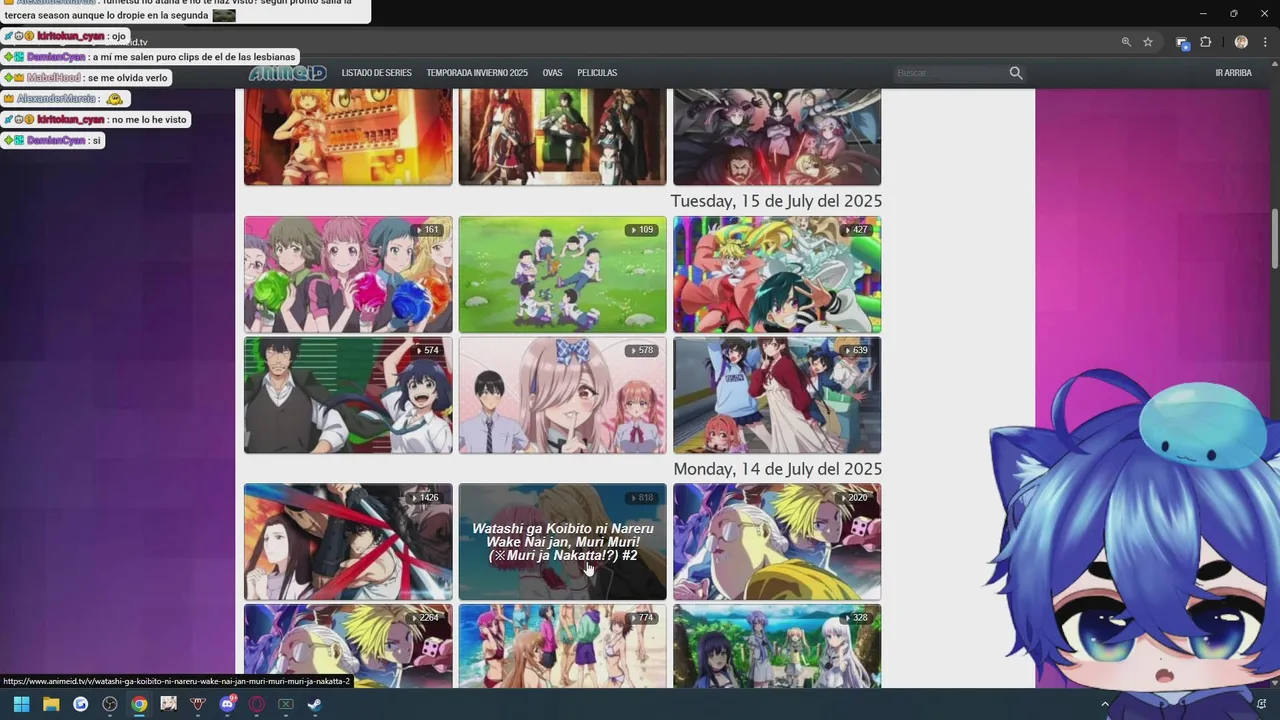Switch to Google Chrome in the taskbar

(x=139, y=704)
